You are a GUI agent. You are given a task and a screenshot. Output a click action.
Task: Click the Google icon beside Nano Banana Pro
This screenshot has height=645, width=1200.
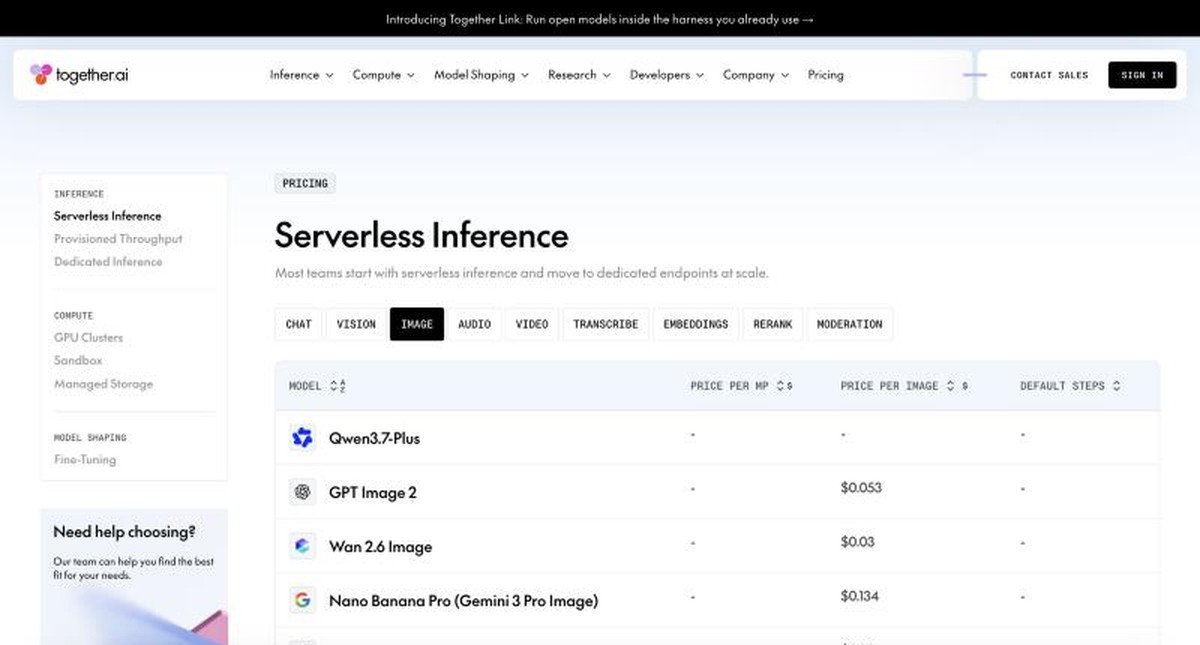tap(302, 600)
